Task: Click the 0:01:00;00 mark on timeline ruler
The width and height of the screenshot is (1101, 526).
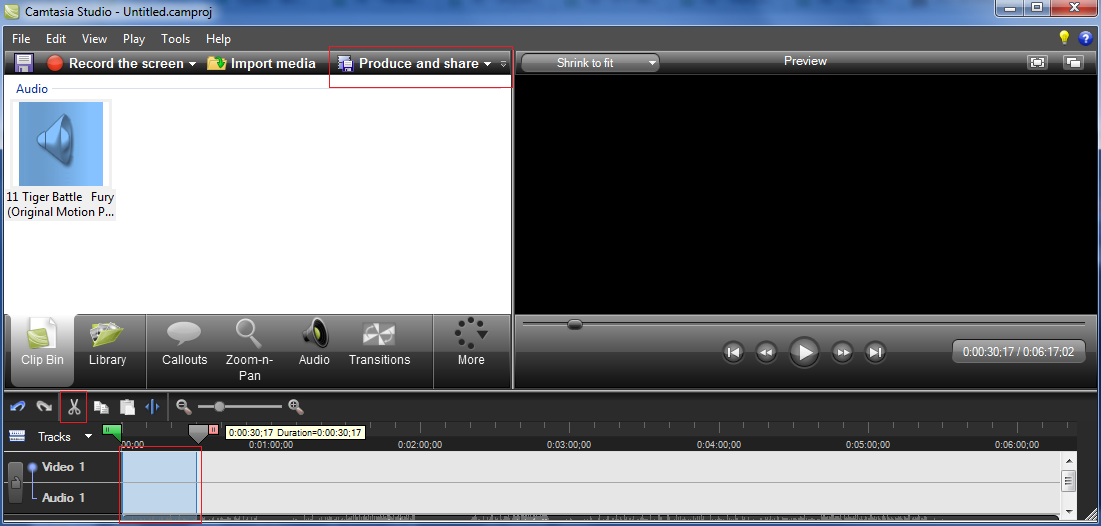Action: (271, 445)
